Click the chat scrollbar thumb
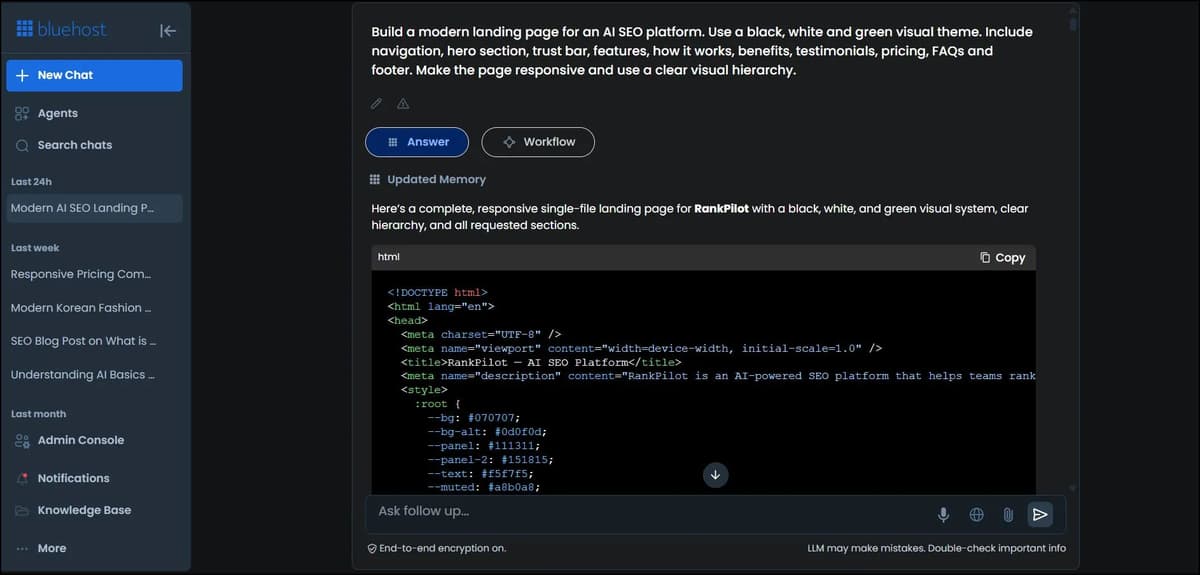The height and width of the screenshot is (575, 1200). coord(1073,22)
